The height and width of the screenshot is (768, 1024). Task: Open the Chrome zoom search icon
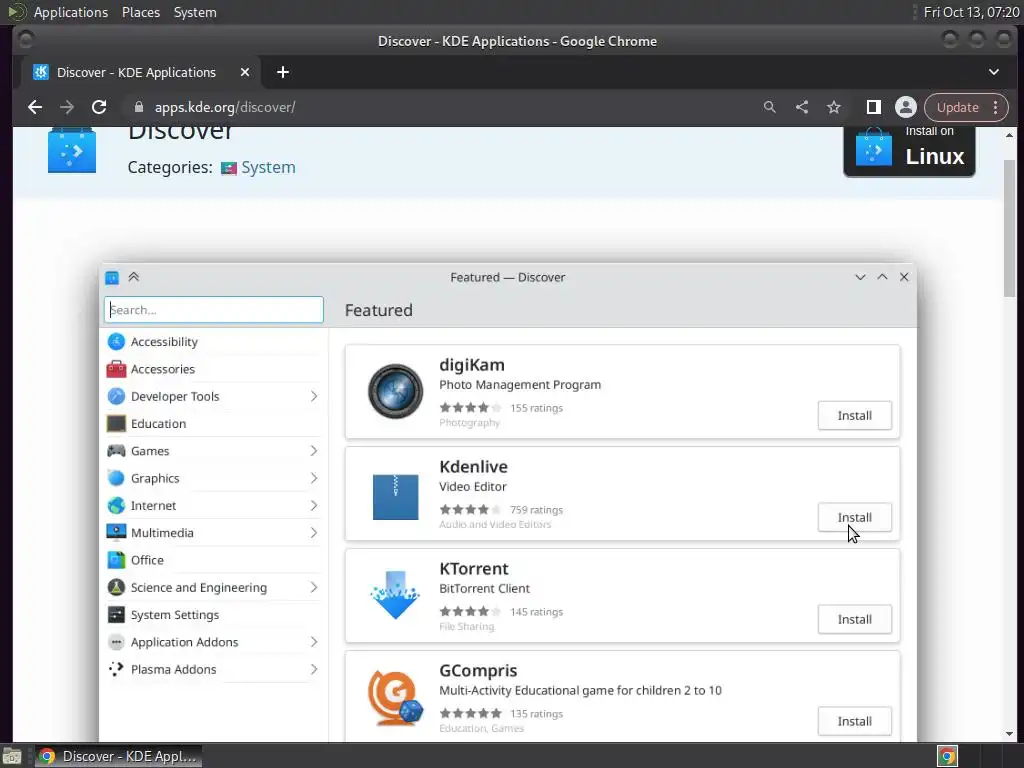770,107
